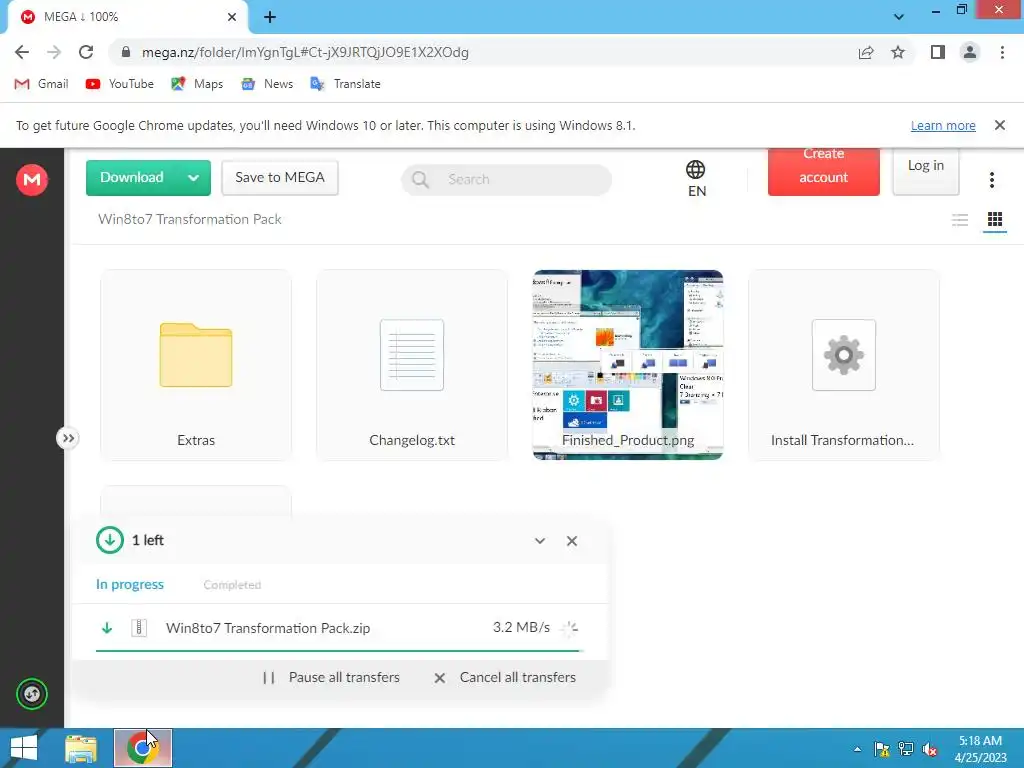Click the Log in button
The width and height of the screenshot is (1024, 768).
click(x=925, y=171)
